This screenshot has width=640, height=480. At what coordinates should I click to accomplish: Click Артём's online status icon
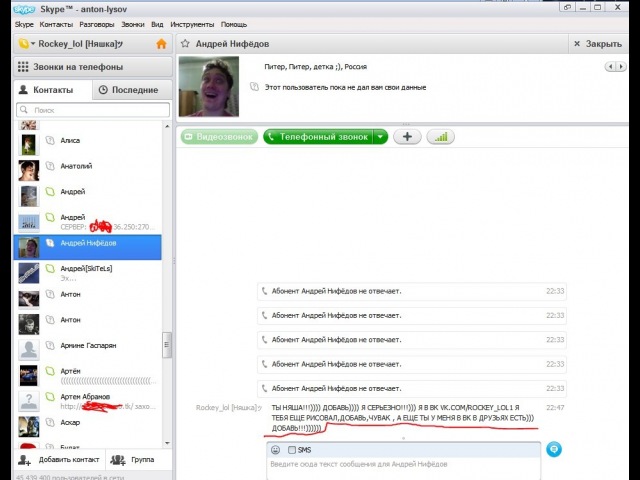[x=50, y=371]
